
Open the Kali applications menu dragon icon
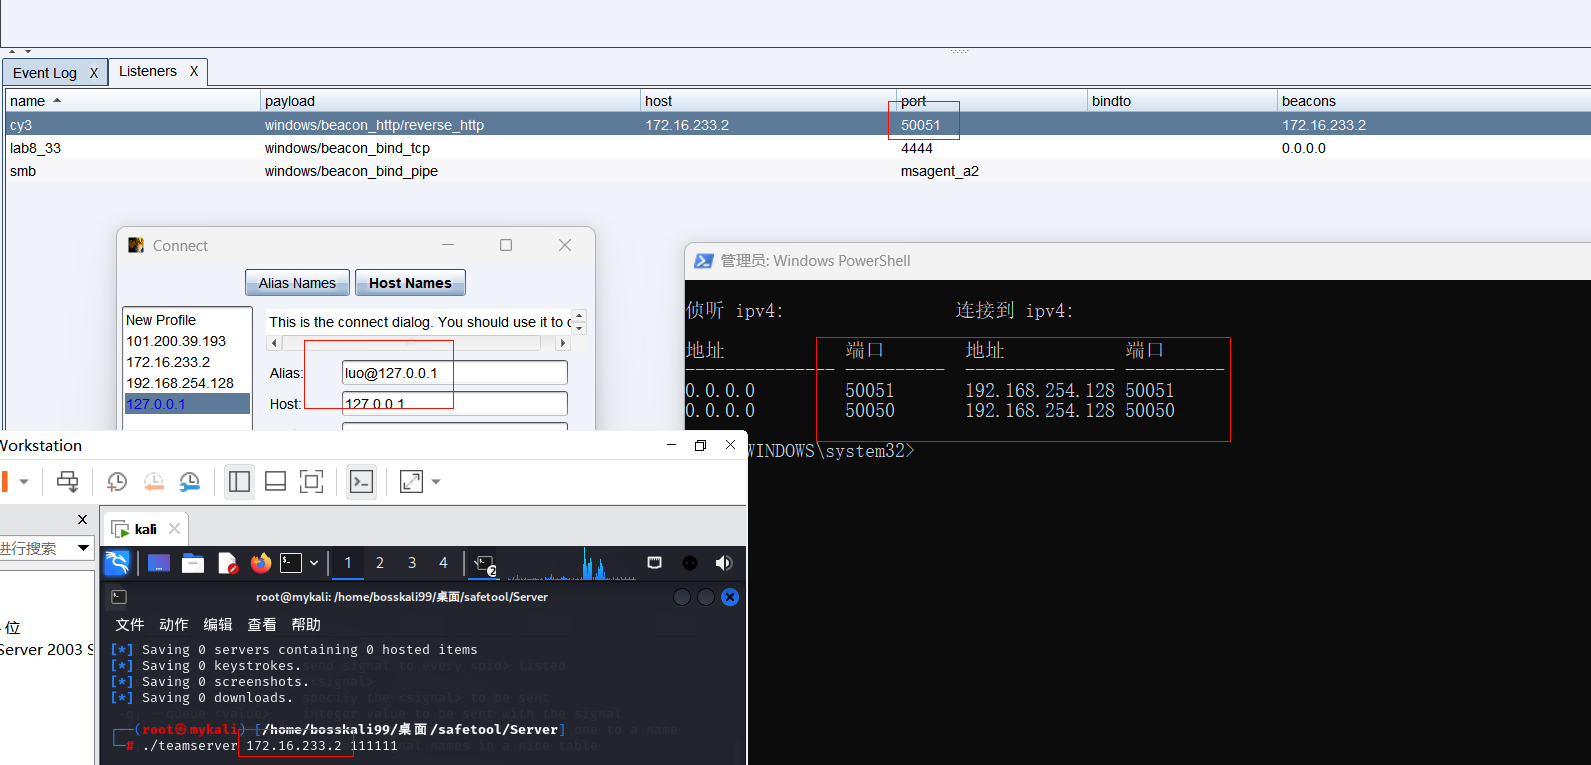(x=117, y=563)
